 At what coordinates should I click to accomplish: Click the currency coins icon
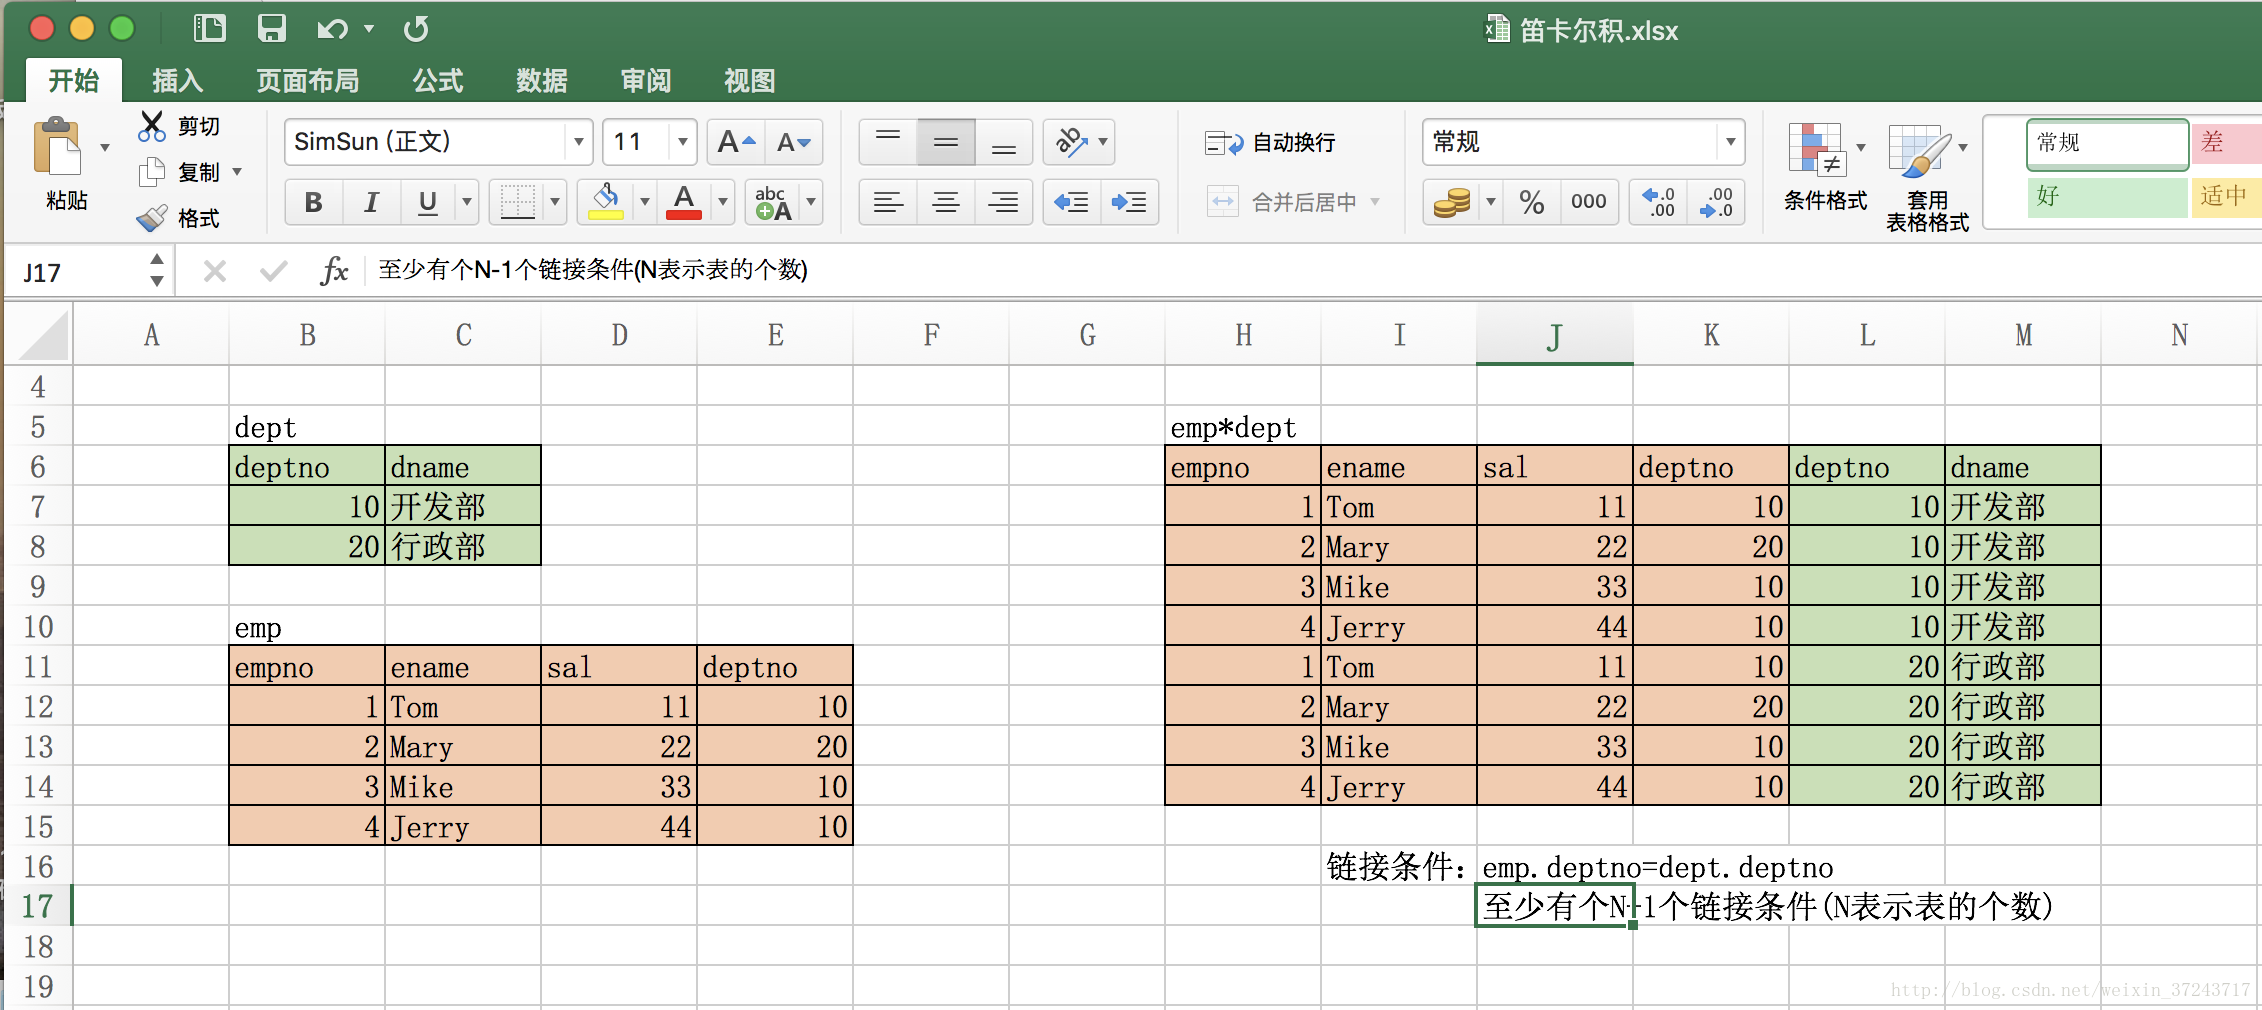pos(1451,202)
